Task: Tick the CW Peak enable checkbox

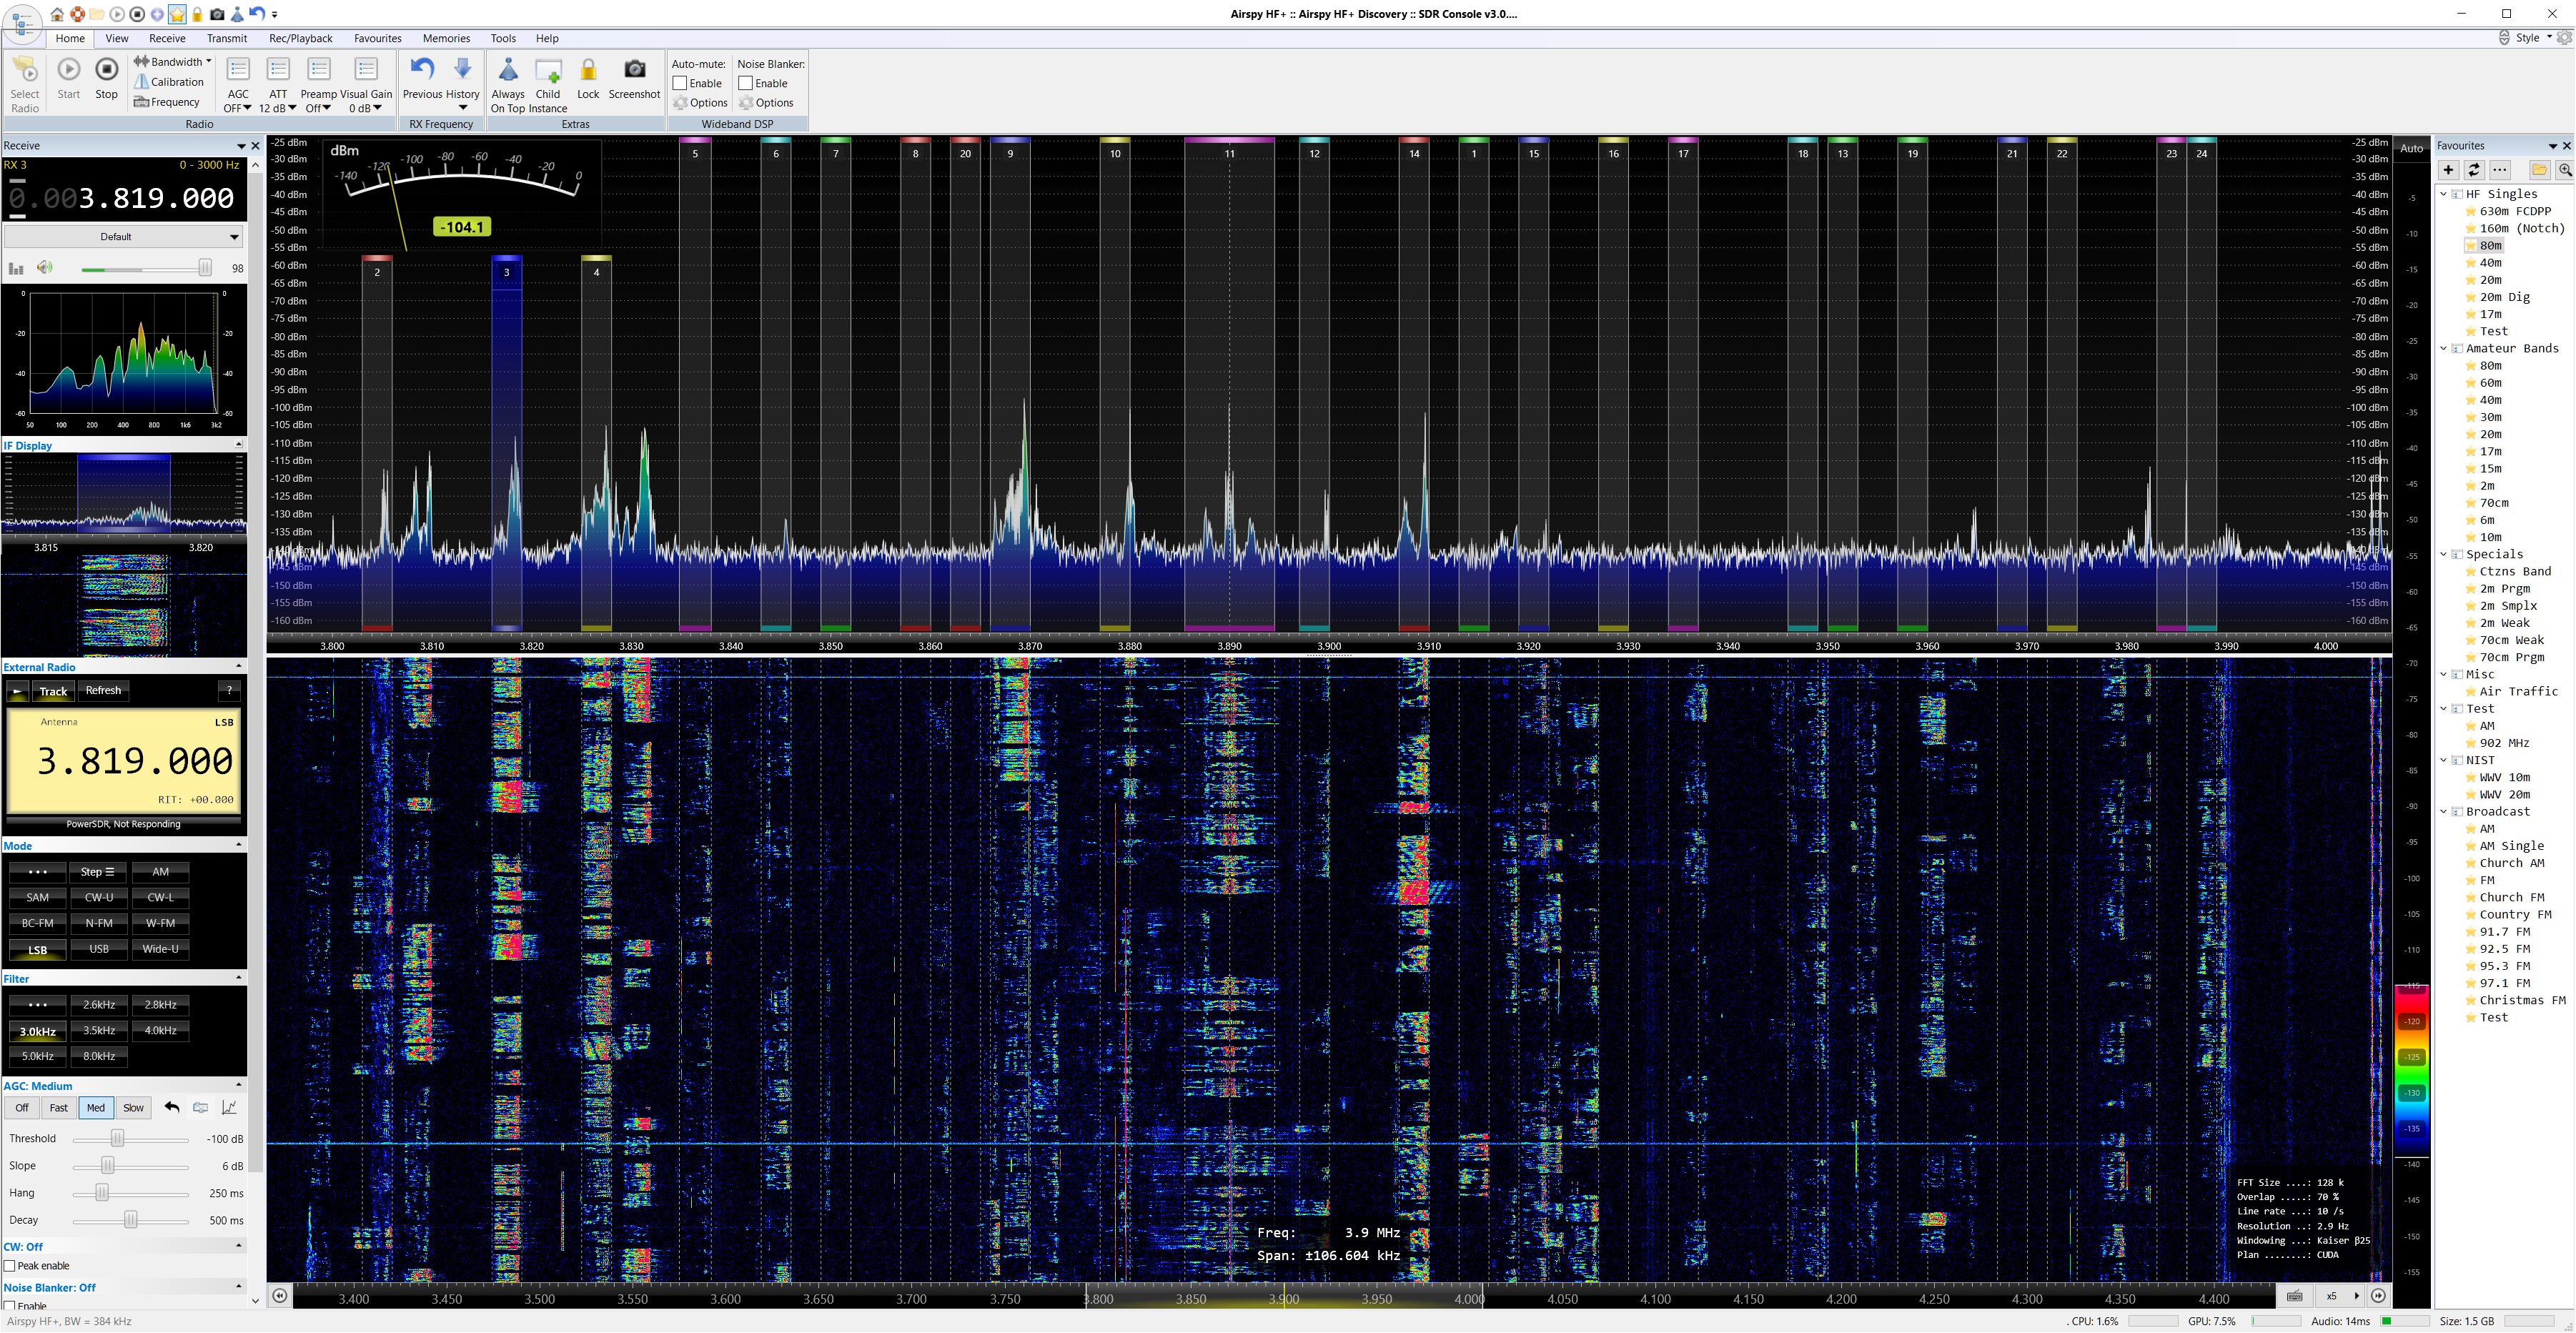Action: (10, 1266)
